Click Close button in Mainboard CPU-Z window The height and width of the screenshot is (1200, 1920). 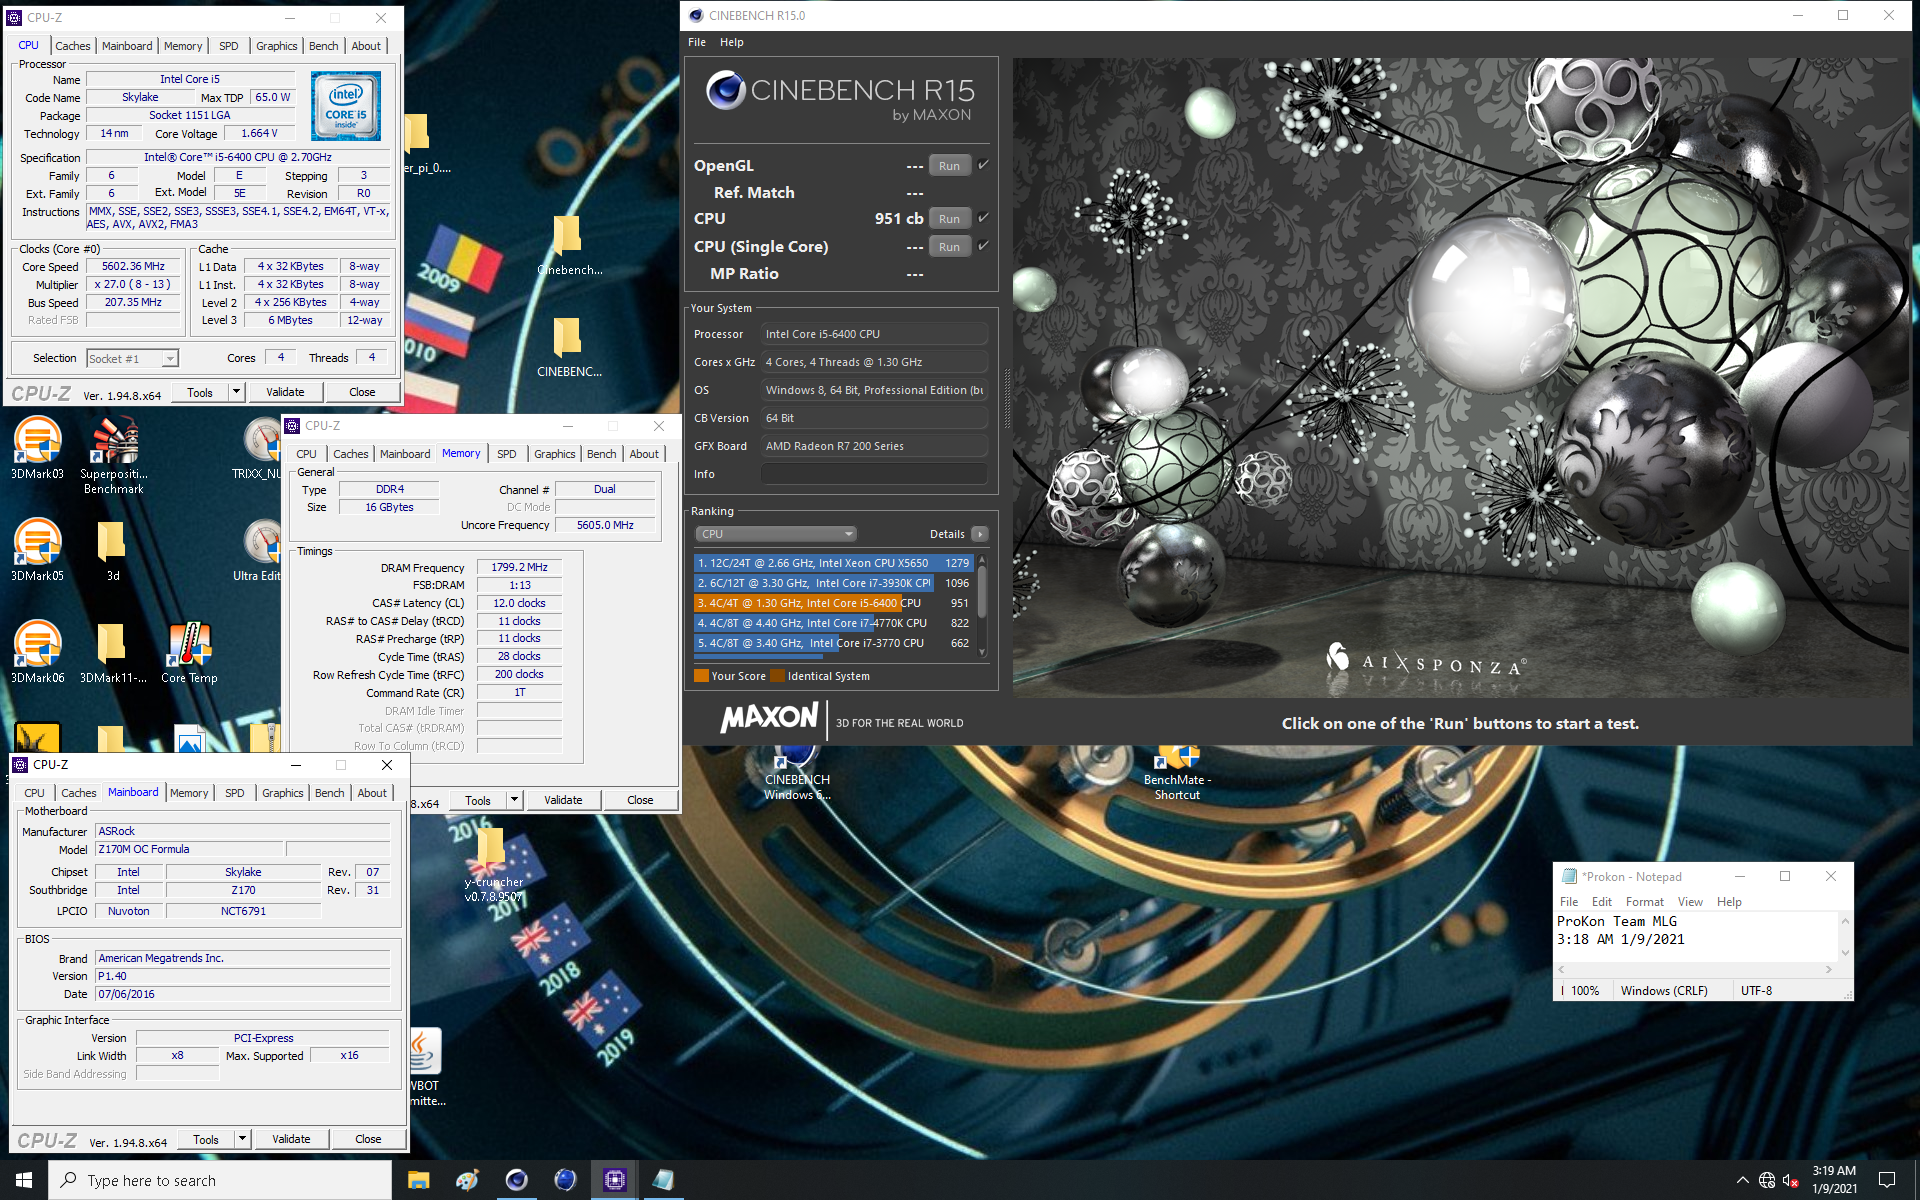368,1139
